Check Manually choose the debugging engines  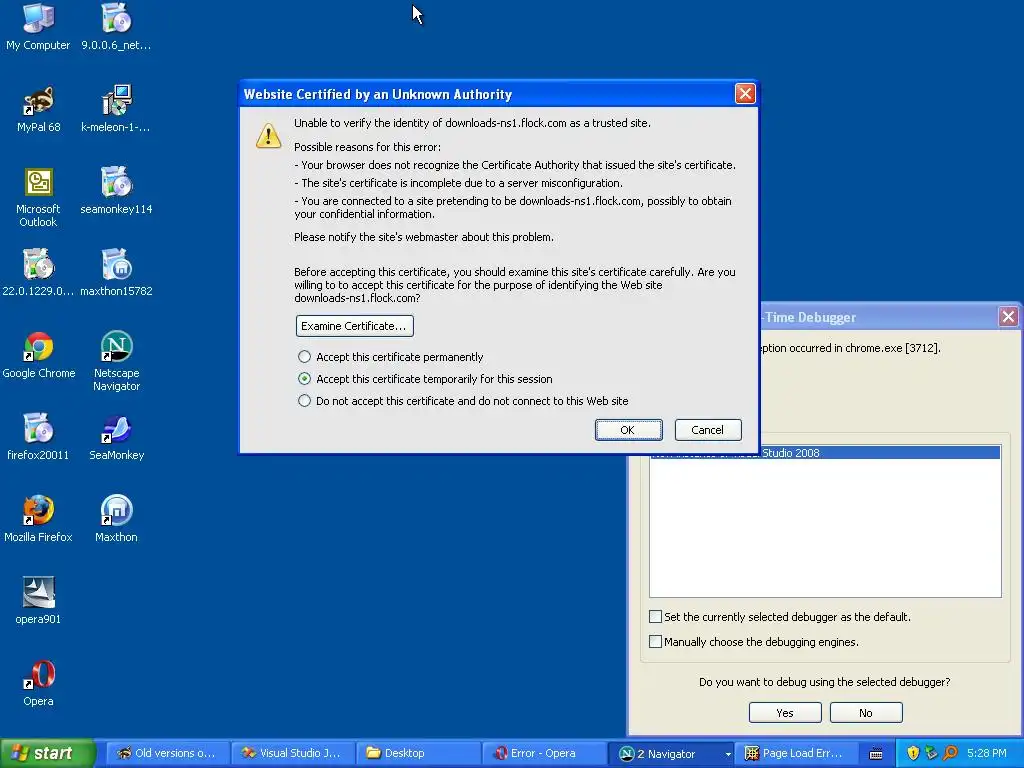655,641
